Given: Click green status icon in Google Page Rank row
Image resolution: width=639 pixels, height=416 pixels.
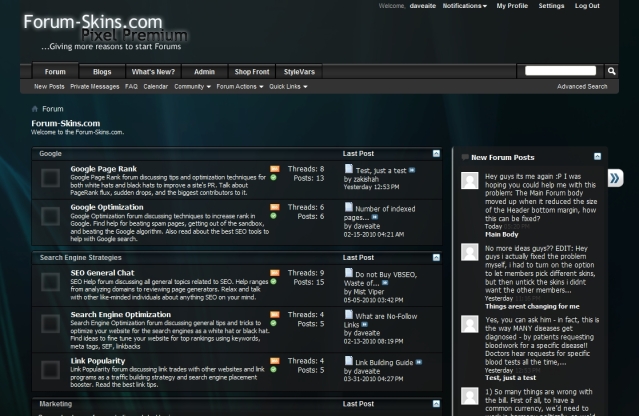Looking at the screenshot, I should 273,178.
